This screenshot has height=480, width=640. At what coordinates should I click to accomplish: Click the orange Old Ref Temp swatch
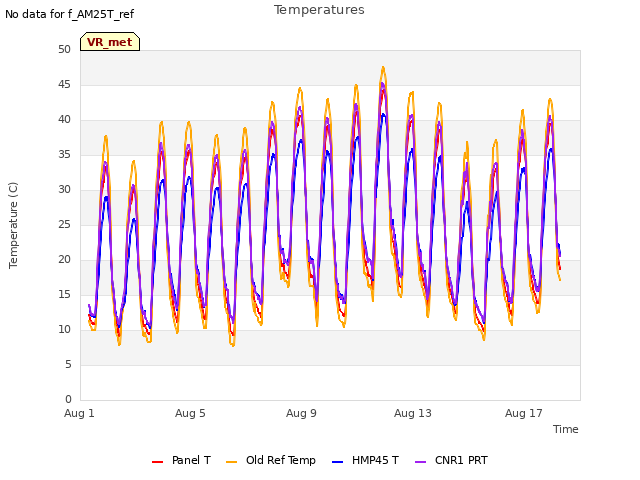coord(231,462)
